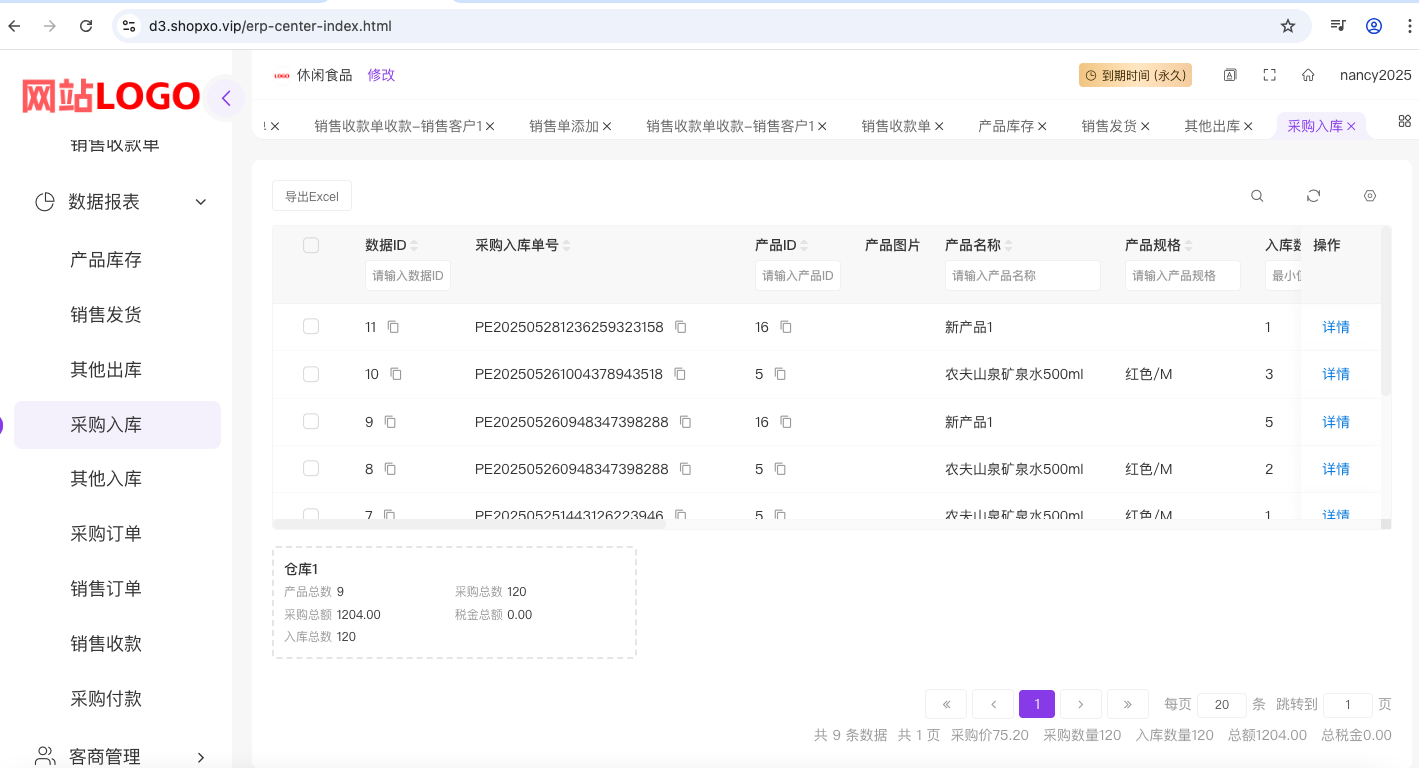Check the row with data ID 10
This screenshot has height=768, width=1419.
(311, 374)
